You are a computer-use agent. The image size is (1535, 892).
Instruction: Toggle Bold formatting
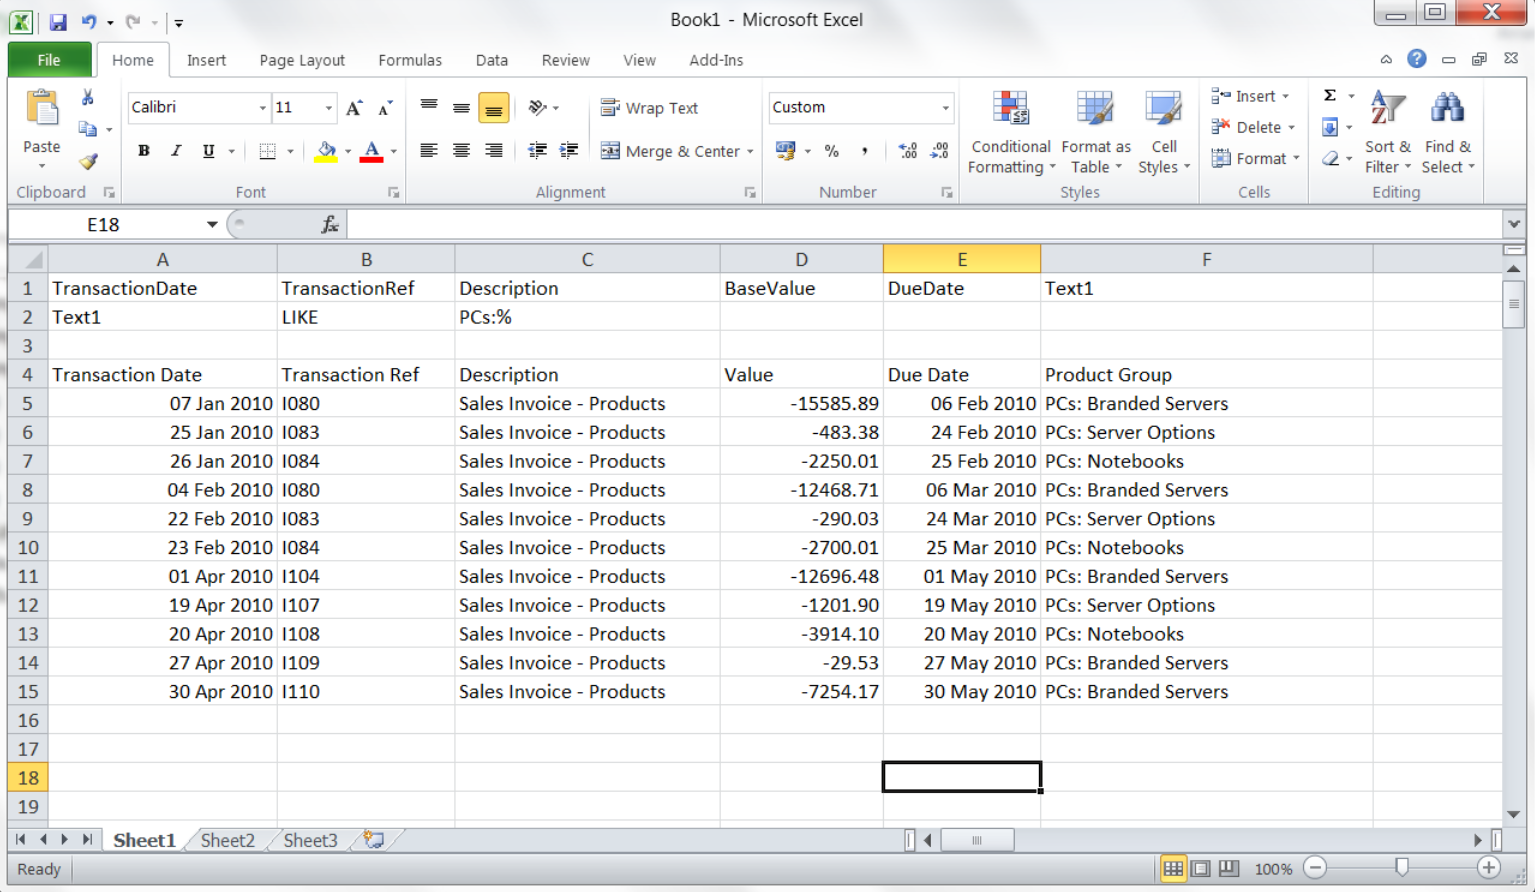pos(144,151)
